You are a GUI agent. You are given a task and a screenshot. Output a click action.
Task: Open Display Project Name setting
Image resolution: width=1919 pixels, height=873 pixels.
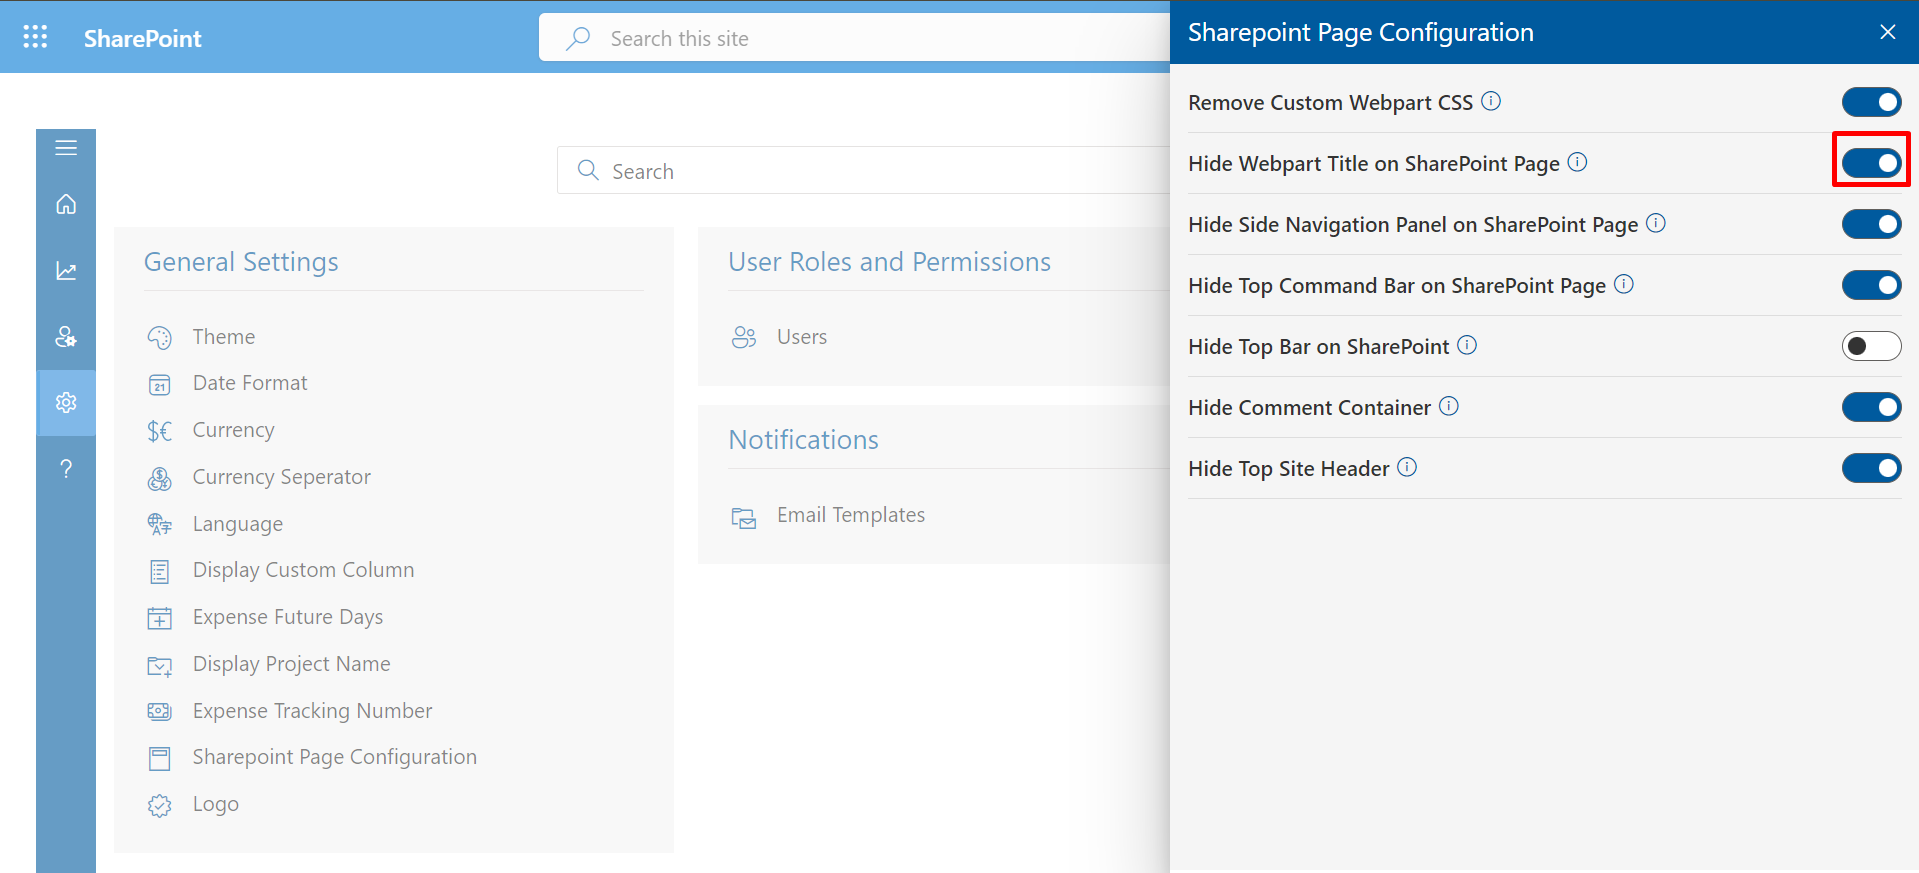(291, 664)
